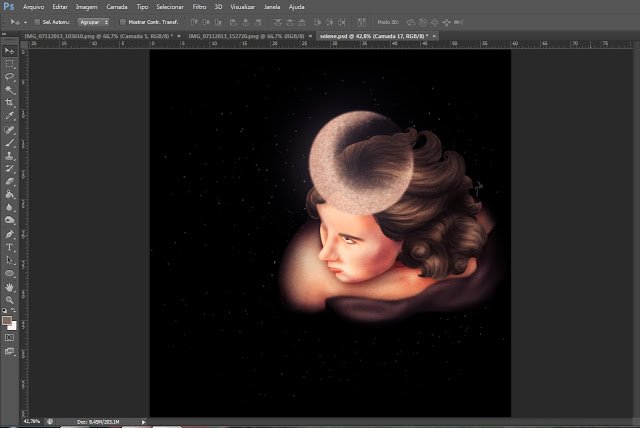Image resolution: width=640 pixels, height=428 pixels.
Task: Click the zoom percentage field in status bar
Action: (32, 421)
